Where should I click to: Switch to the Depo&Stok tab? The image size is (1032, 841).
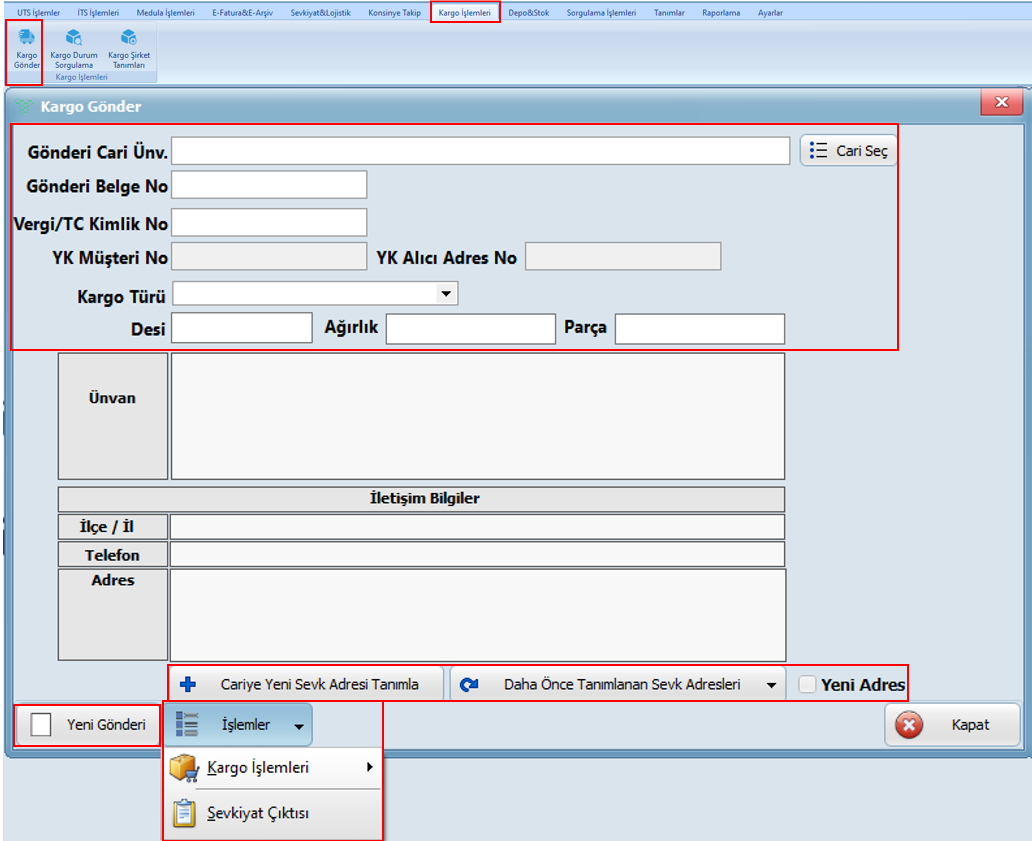coord(528,13)
